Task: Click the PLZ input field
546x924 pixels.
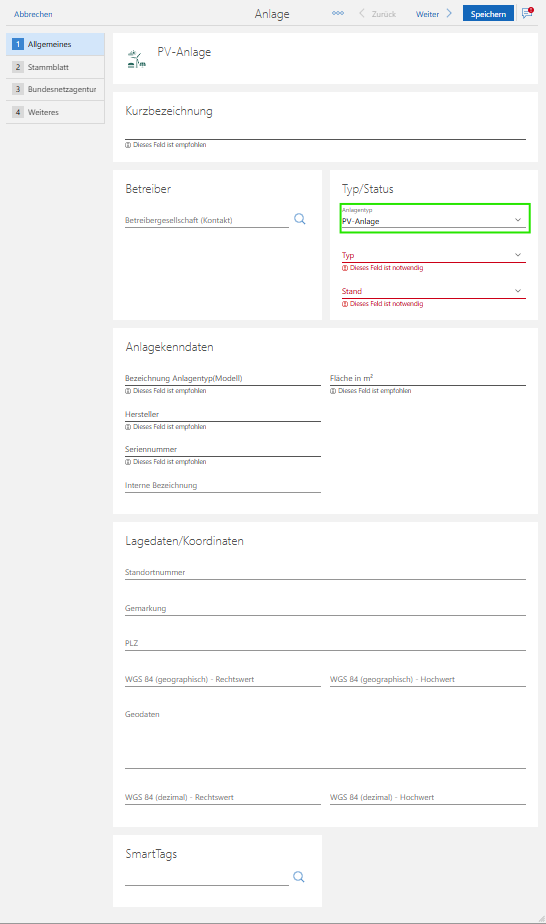Action: pyautogui.click(x=325, y=644)
